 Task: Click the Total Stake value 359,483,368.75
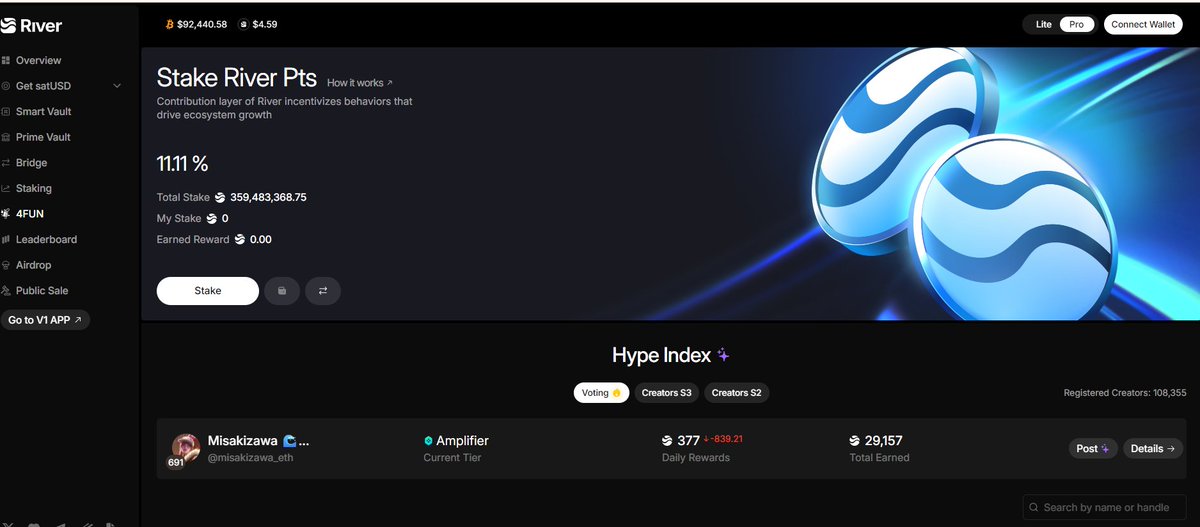click(x=268, y=197)
